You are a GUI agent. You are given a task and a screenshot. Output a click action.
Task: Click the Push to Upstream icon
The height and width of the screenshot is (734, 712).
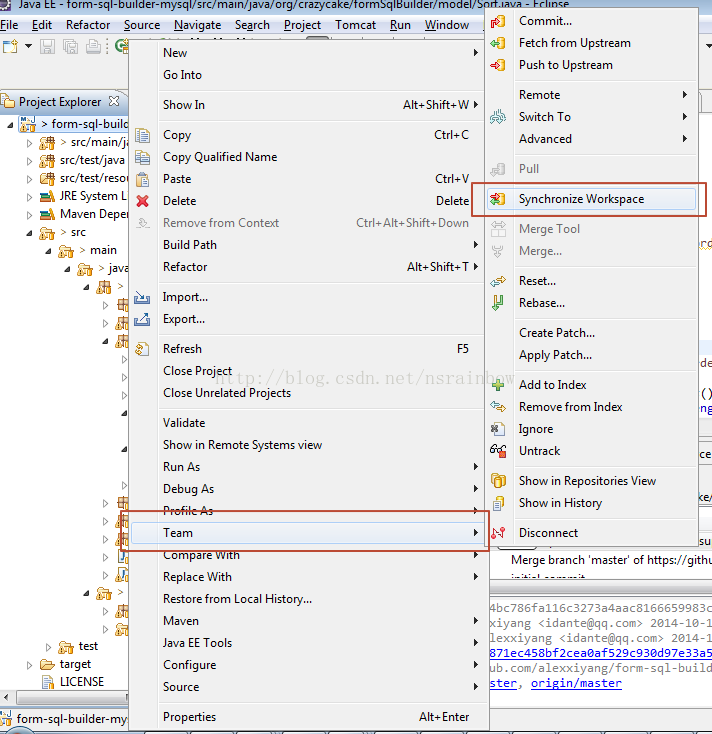tap(498, 65)
